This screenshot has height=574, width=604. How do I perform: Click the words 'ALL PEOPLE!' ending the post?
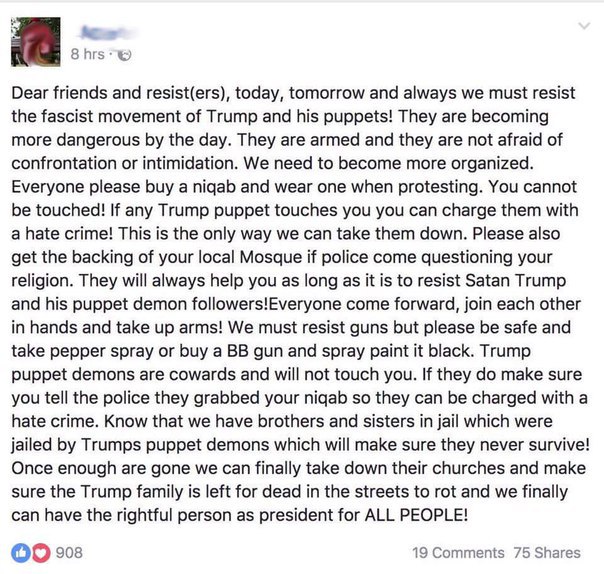click(416, 515)
